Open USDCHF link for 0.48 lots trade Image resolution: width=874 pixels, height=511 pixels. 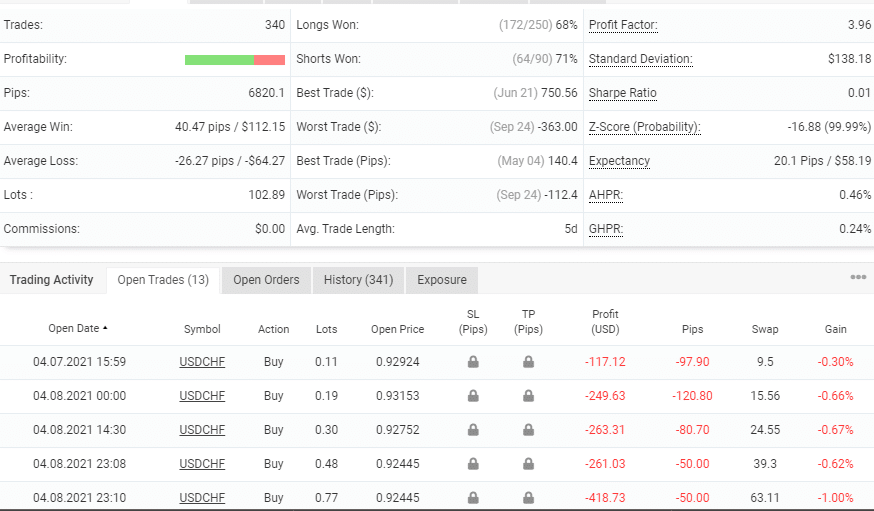coord(202,464)
